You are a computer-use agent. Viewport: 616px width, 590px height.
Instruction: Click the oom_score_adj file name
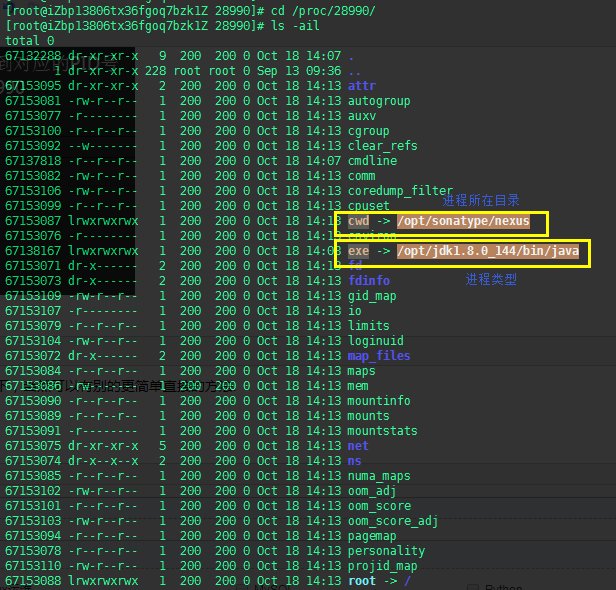point(393,521)
